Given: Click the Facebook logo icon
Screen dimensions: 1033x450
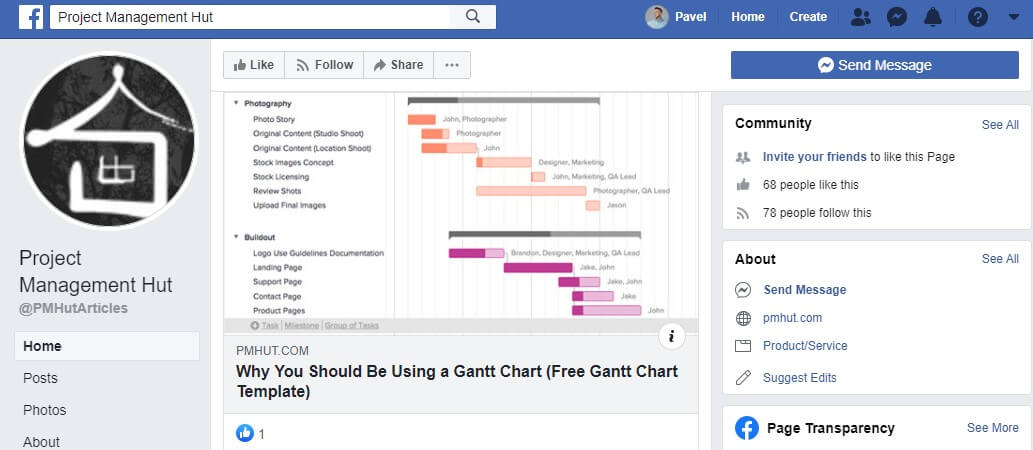Looking at the screenshot, I should (31, 17).
